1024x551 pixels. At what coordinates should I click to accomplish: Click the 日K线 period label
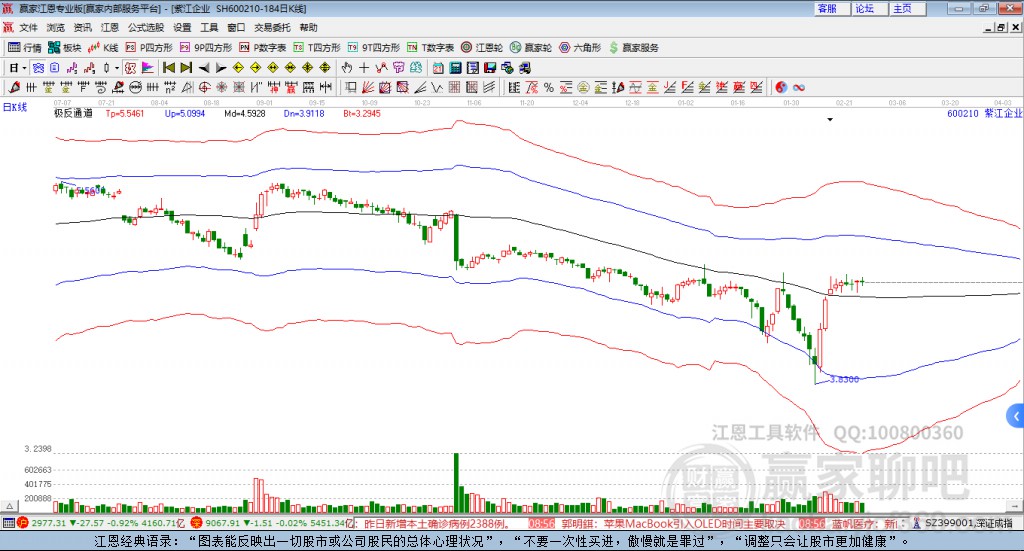[x=15, y=107]
